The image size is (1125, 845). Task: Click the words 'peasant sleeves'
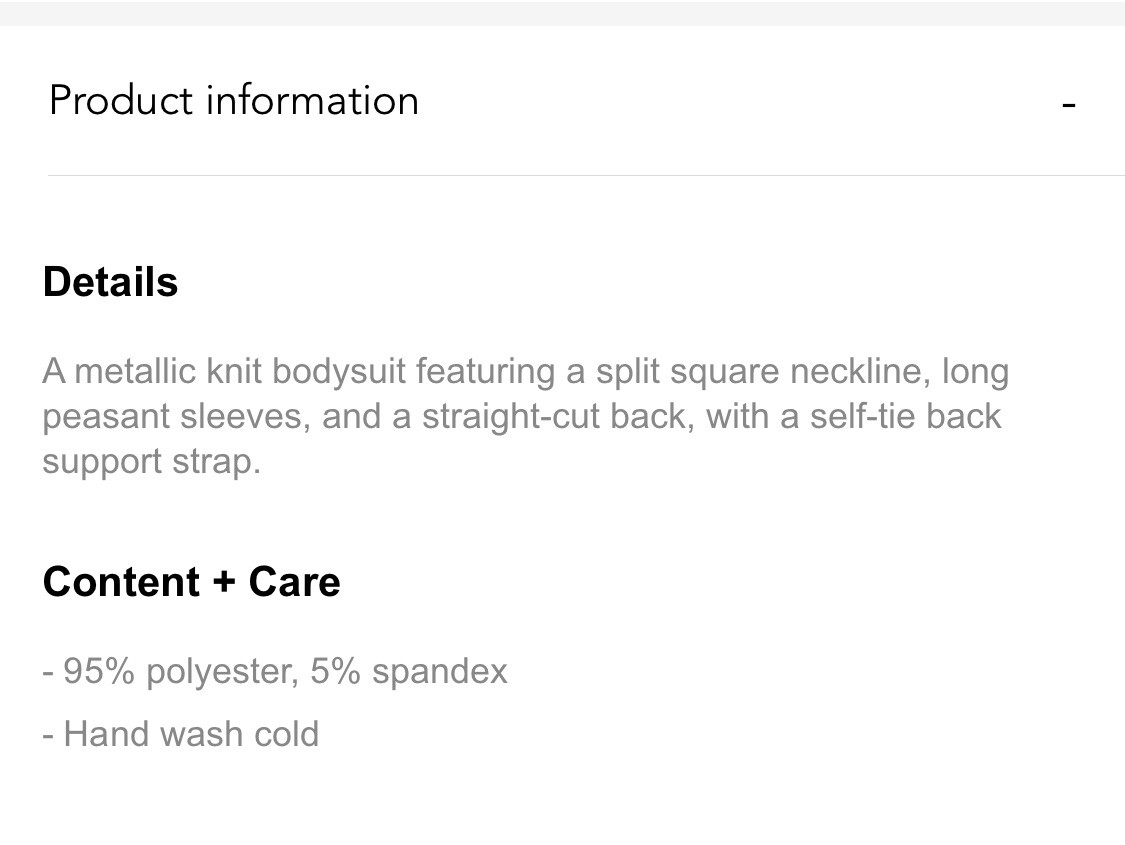tap(176, 417)
